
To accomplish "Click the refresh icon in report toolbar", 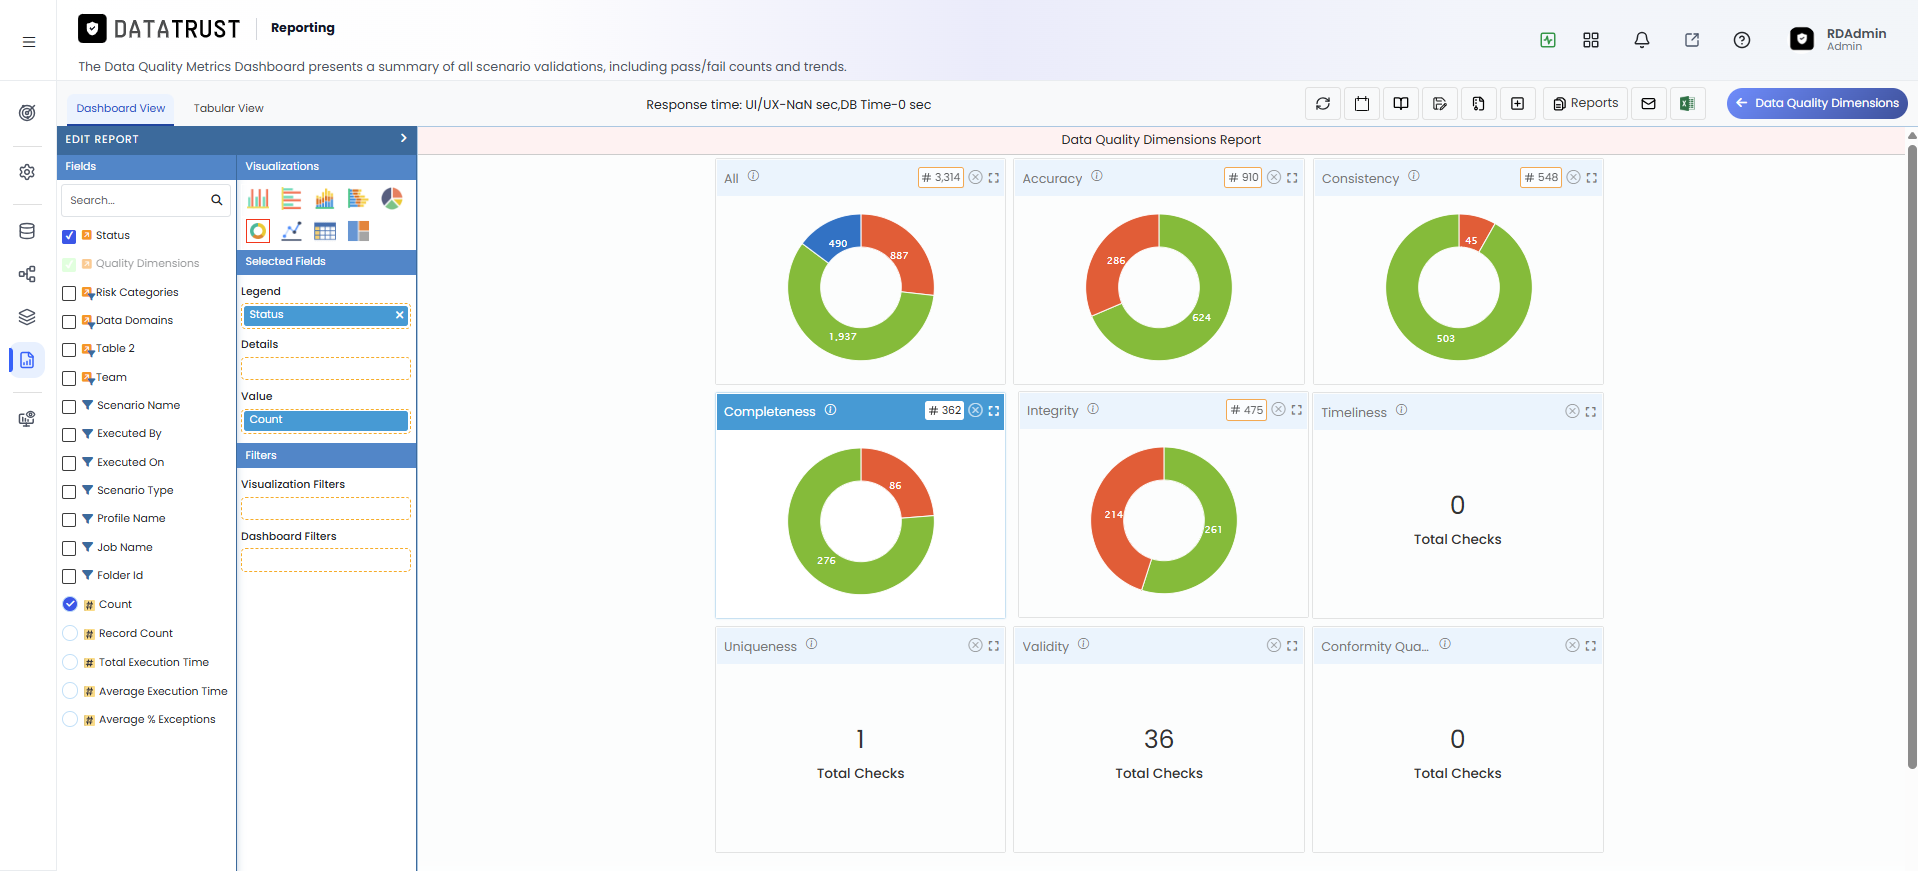I will pos(1323,104).
